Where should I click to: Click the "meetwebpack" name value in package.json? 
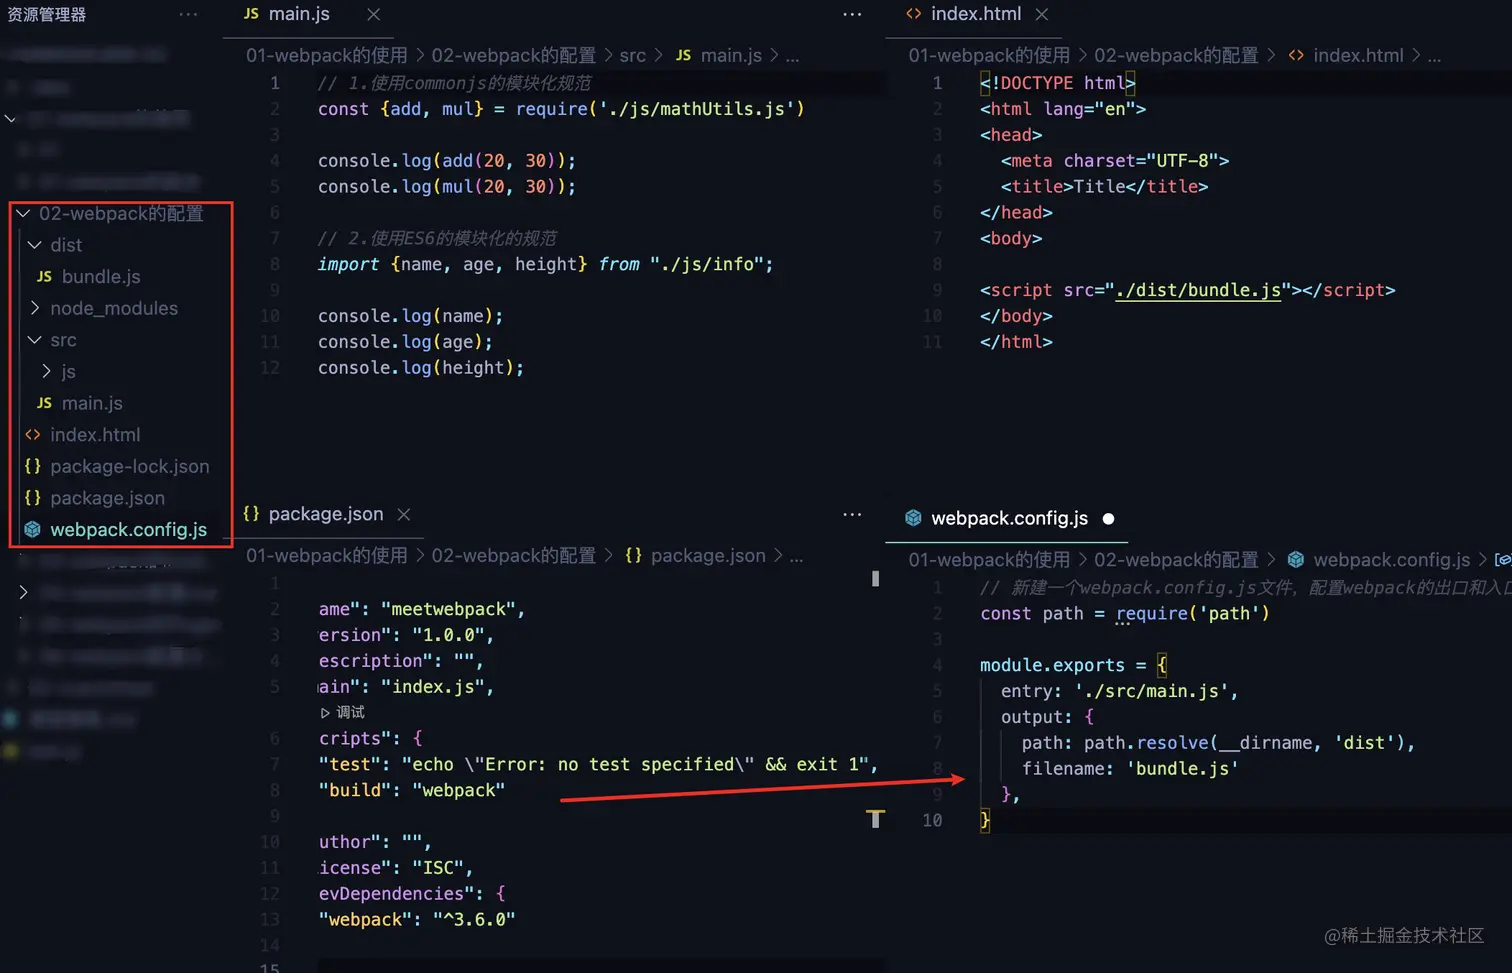(448, 609)
